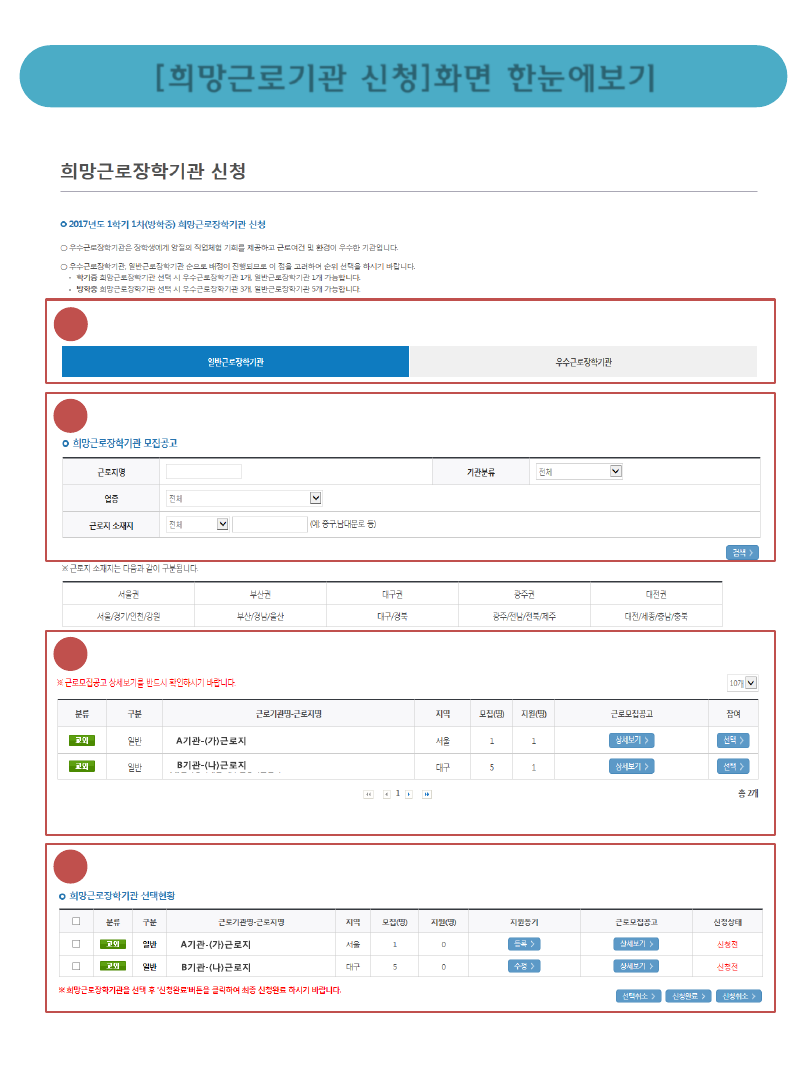Jump to last page of recruitment list
The image size is (810, 1080).
[427, 794]
